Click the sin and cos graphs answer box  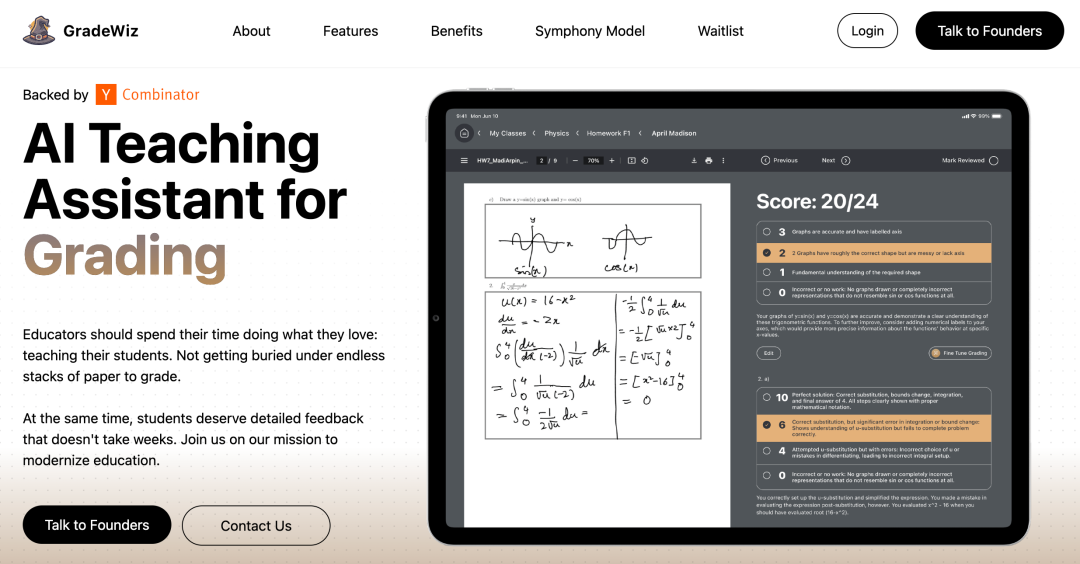tap(593, 241)
